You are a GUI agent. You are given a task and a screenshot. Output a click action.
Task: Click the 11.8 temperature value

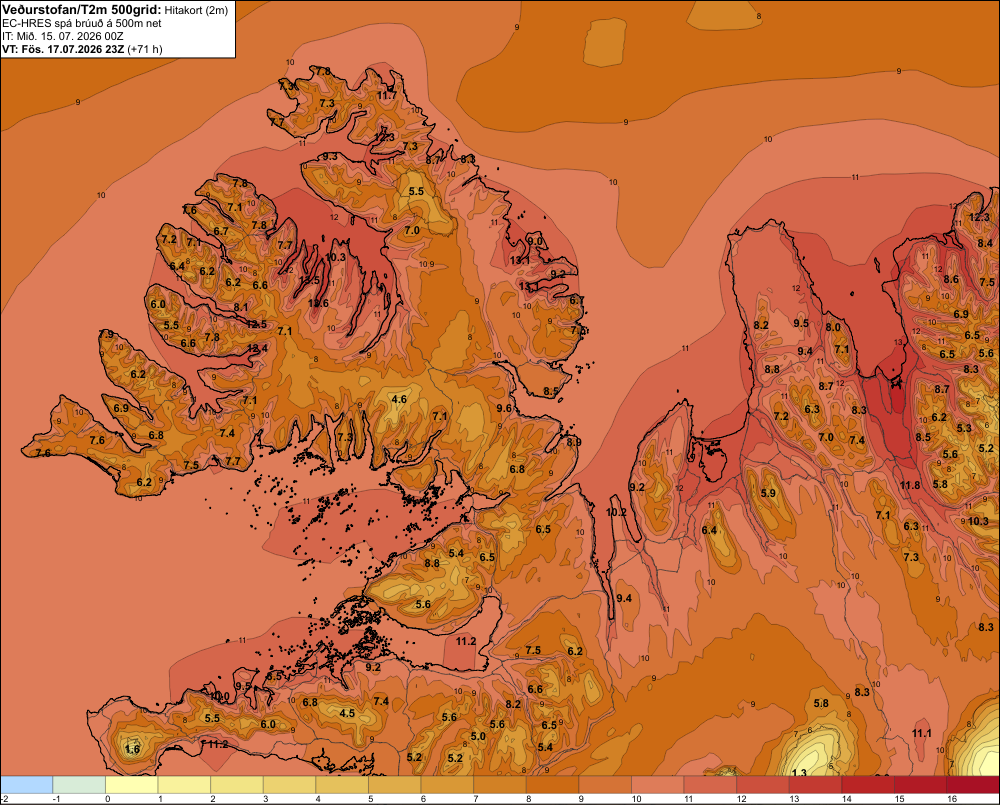point(910,485)
